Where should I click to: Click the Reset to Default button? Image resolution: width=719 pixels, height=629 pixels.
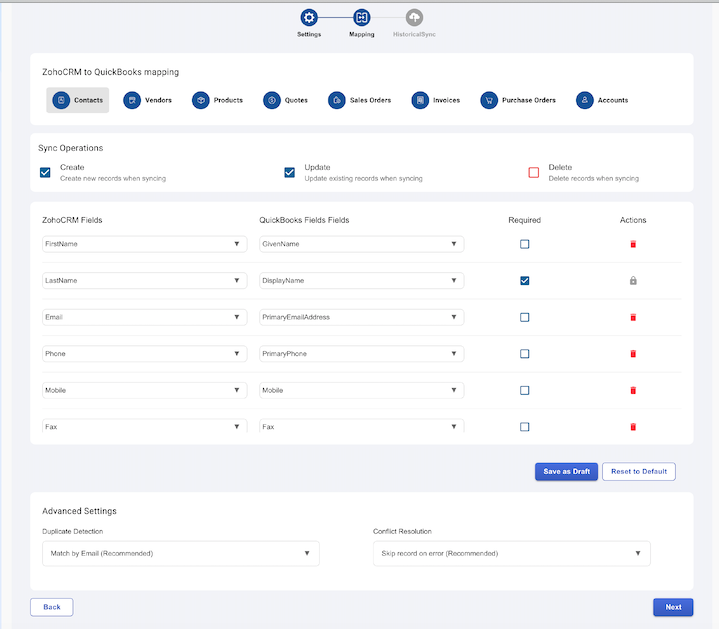pyautogui.click(x=639, y=471)
